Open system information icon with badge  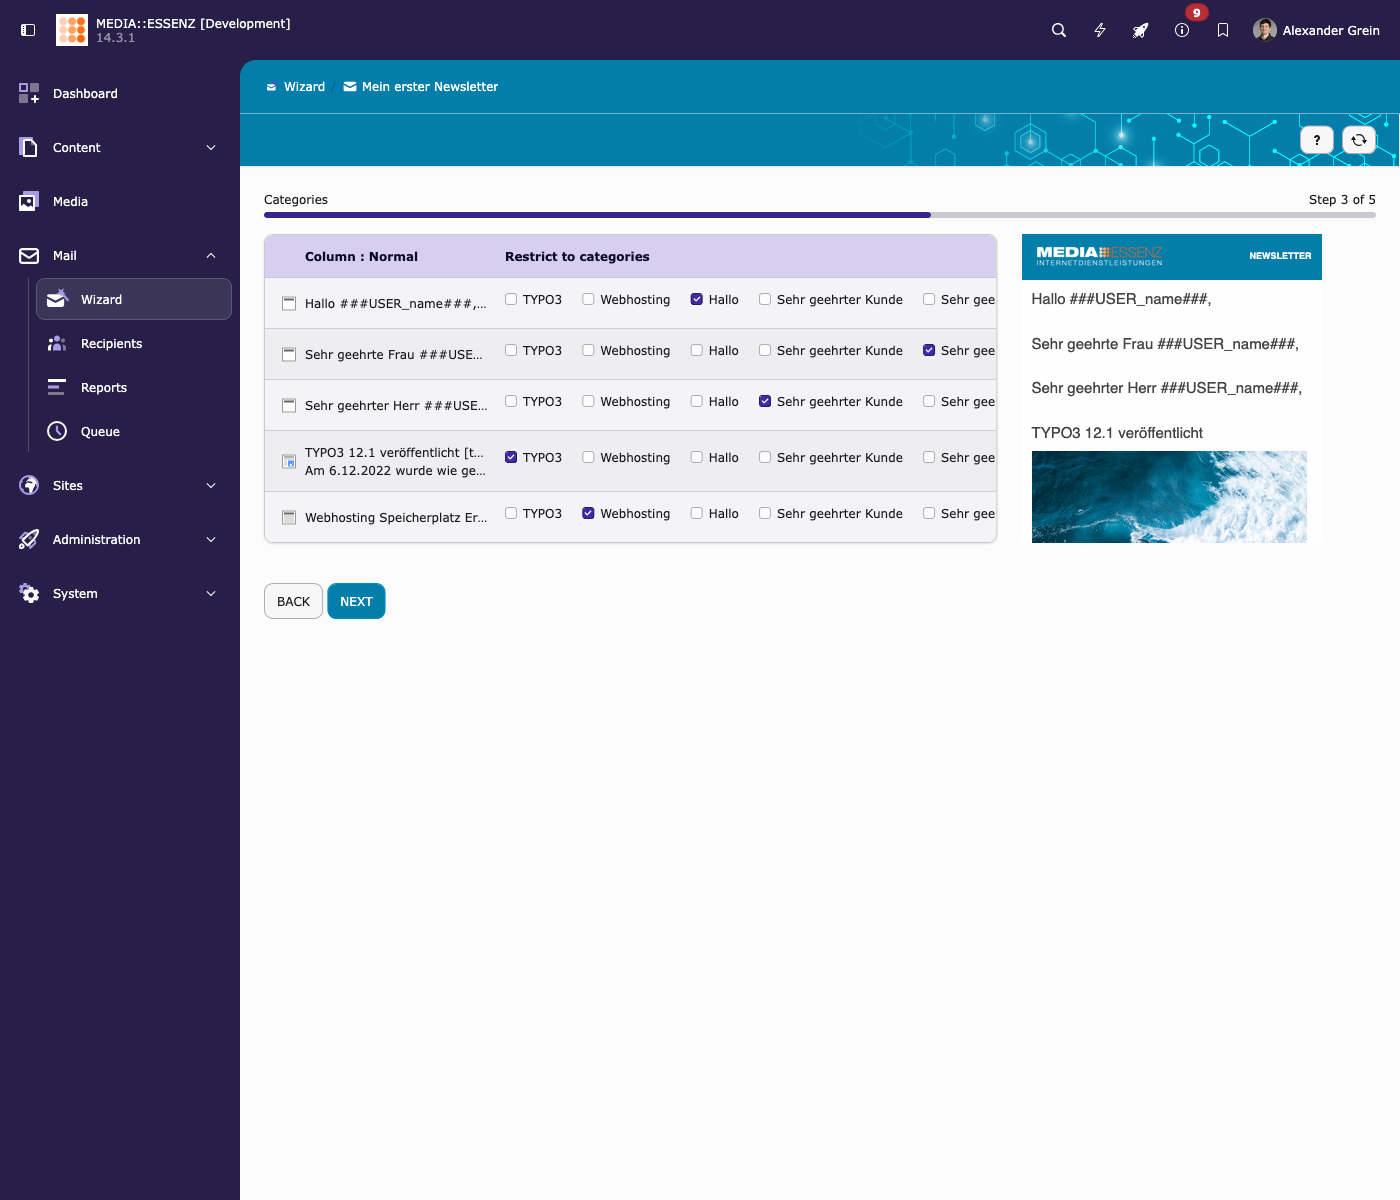1182,30
